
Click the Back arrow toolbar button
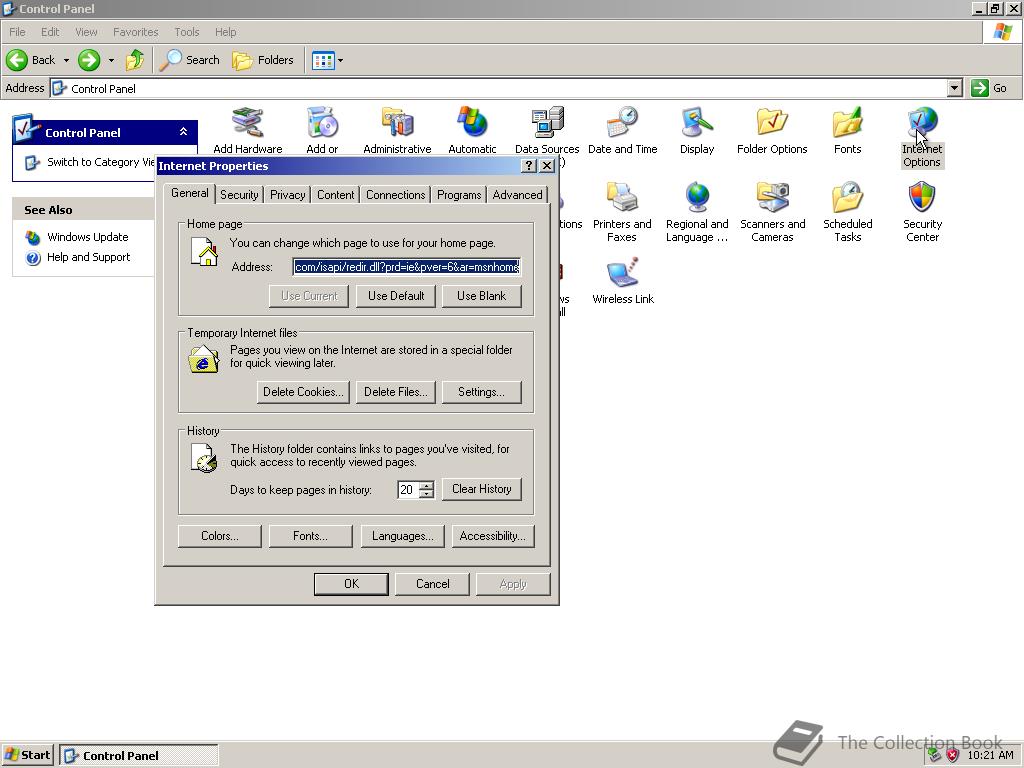[x=31, y=60]
